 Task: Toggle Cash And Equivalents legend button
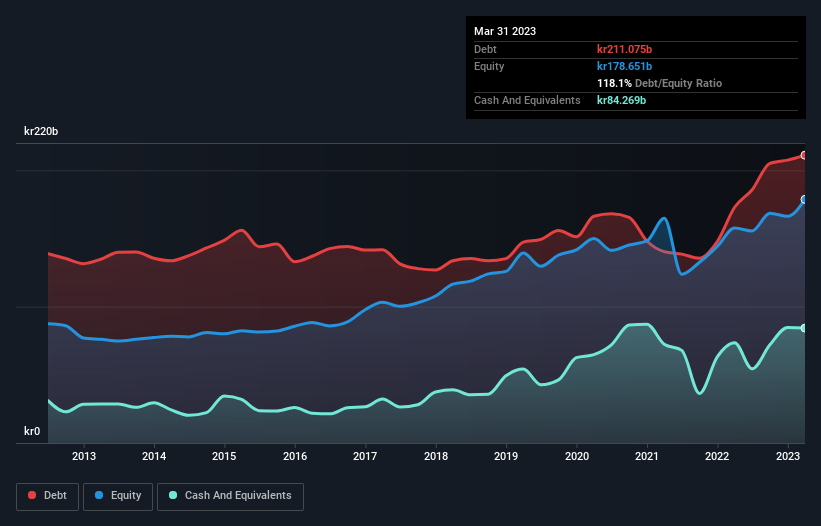pos(230,496)
